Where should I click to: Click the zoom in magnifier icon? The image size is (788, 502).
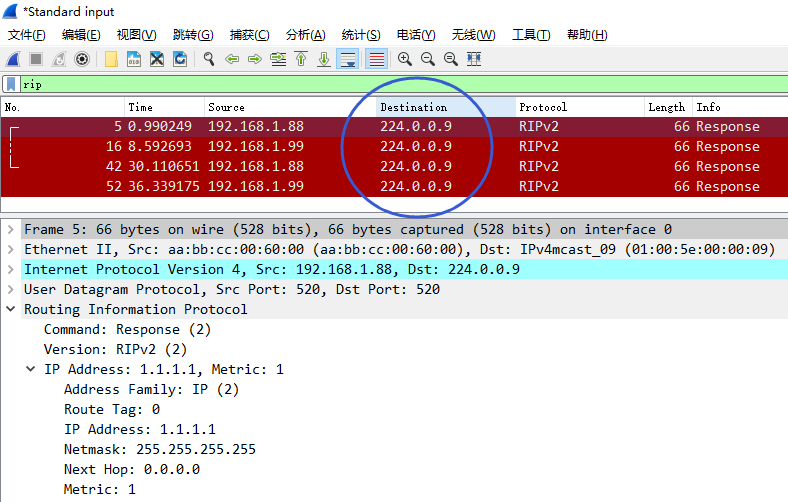[x=405, y=59]
